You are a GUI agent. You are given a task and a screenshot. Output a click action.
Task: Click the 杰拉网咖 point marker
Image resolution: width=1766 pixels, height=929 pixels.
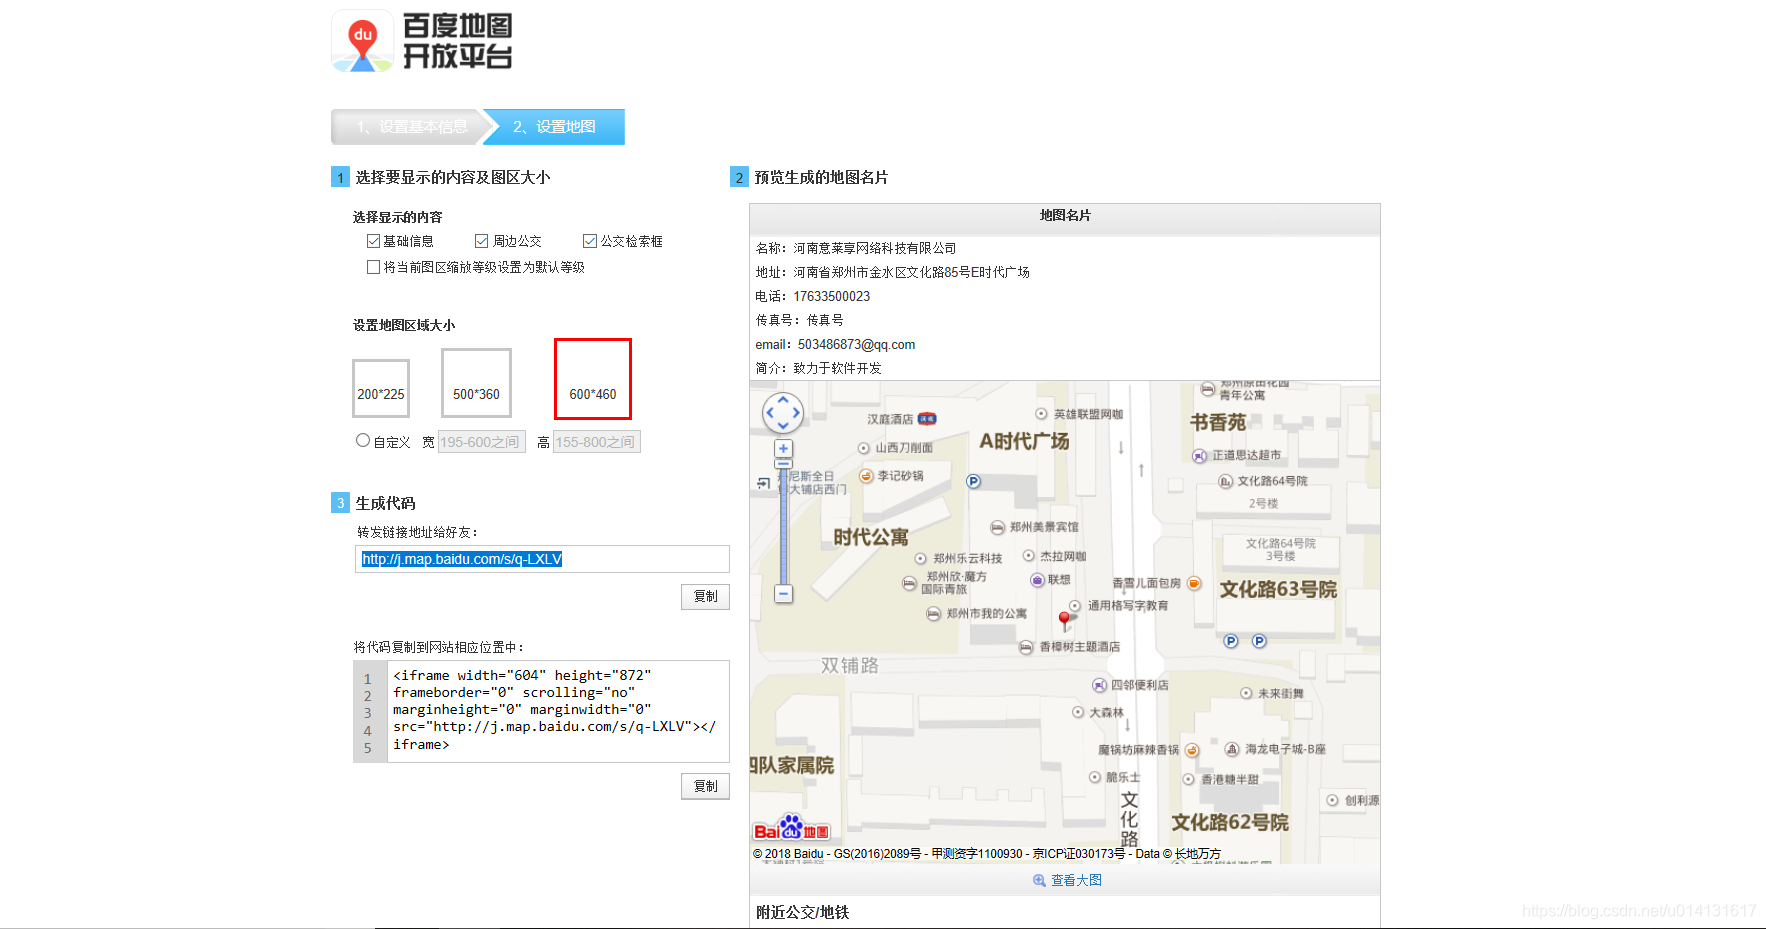click(1028, 555)
